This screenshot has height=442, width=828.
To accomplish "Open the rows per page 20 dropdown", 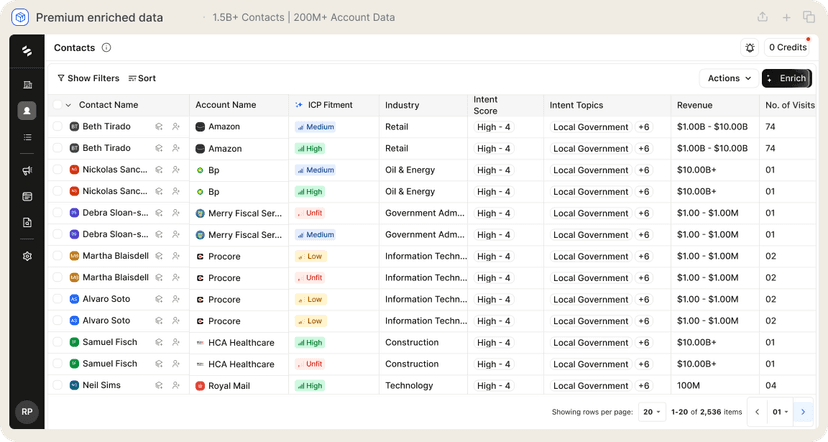I will (x=652, y=412).
